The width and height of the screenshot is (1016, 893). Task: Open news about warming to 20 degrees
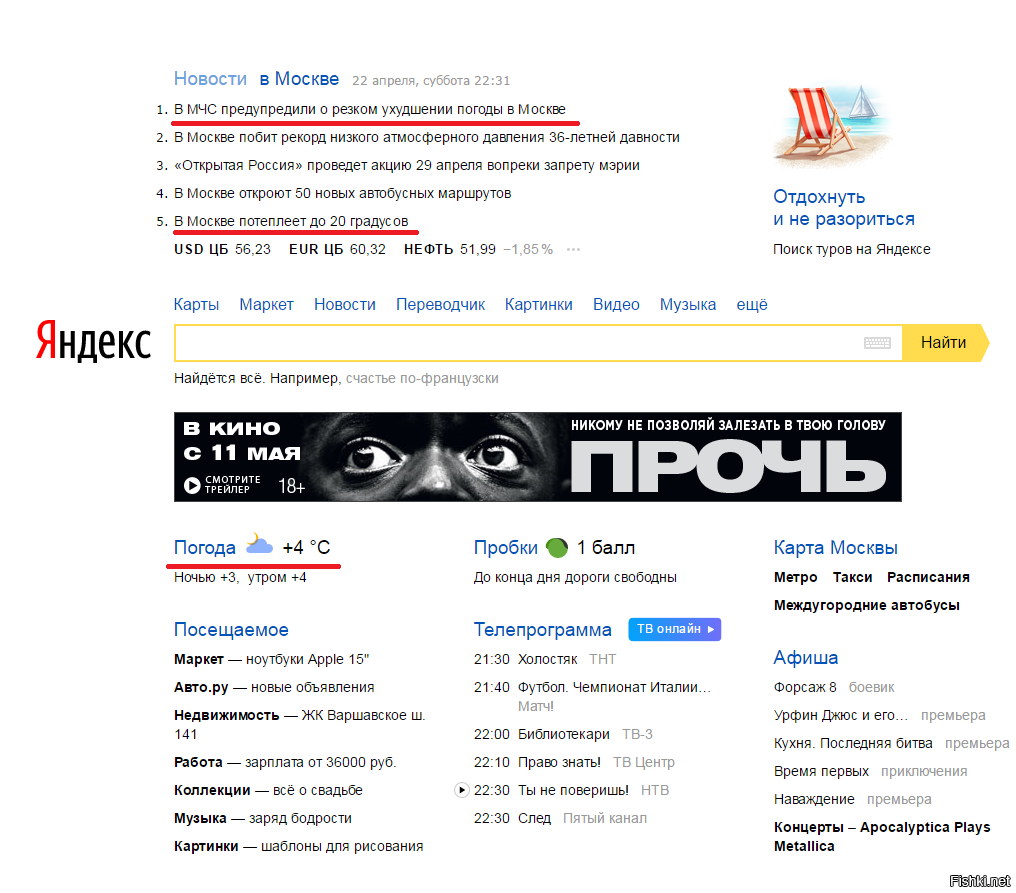tap(291, 221)
